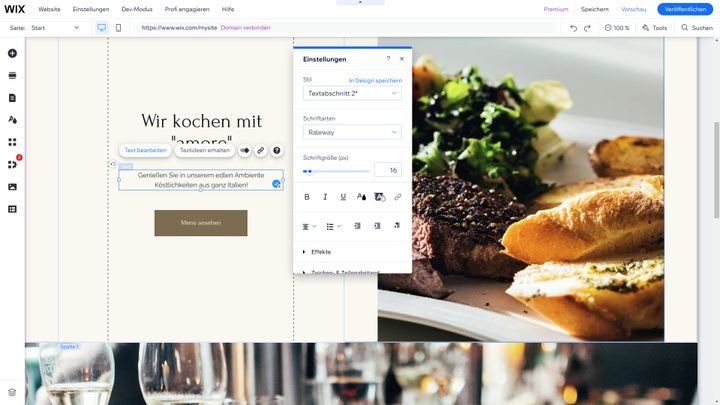Toggle bold formatting
The height and width of the screenshot is (405, 720).
click(307, 197)
